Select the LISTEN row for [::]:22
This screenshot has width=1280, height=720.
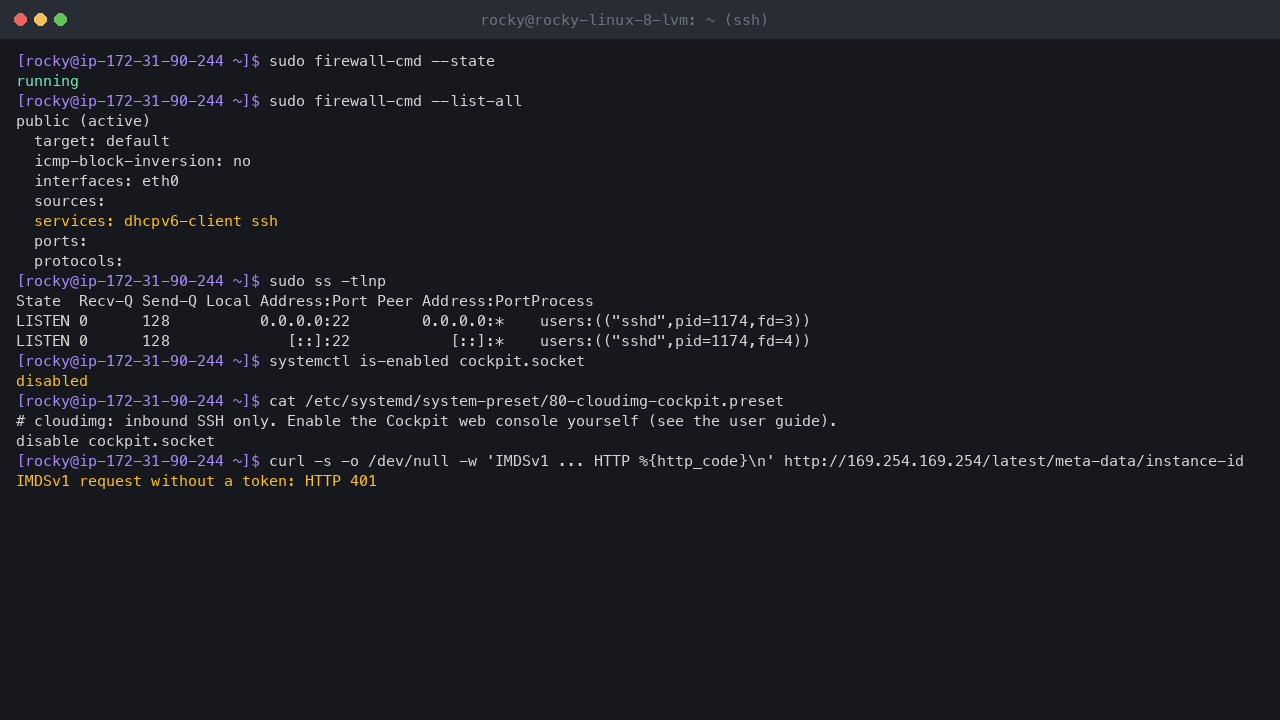[x=413, y=341]
